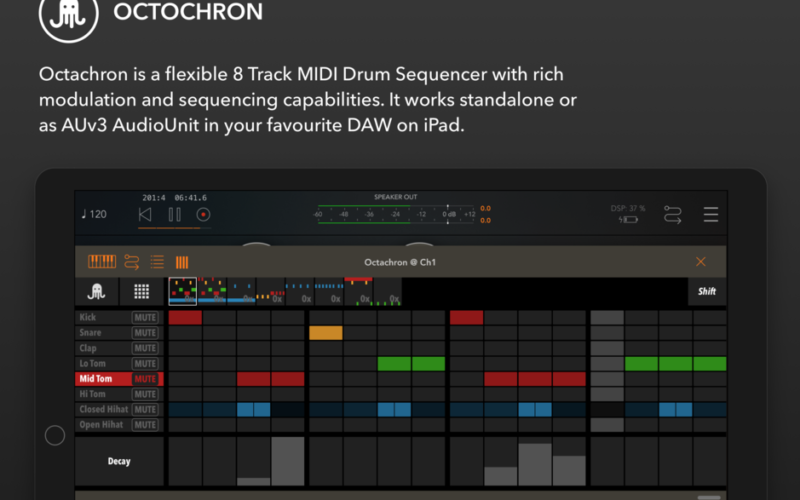Select the third pattern thumbnail
800x500 pixels.
(241, 291)
